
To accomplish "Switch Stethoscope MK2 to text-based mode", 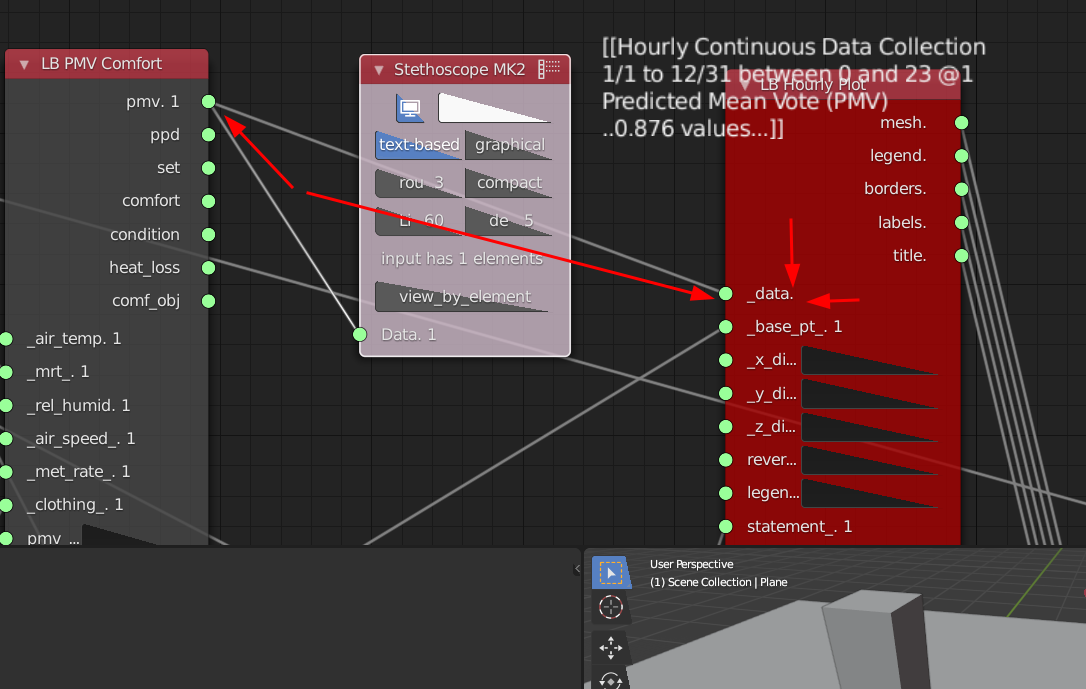I will point(418,144).
